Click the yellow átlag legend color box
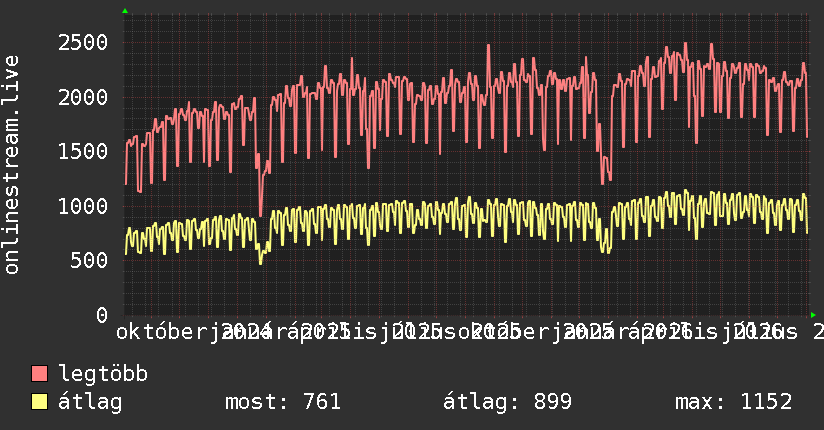 point(39,402)
